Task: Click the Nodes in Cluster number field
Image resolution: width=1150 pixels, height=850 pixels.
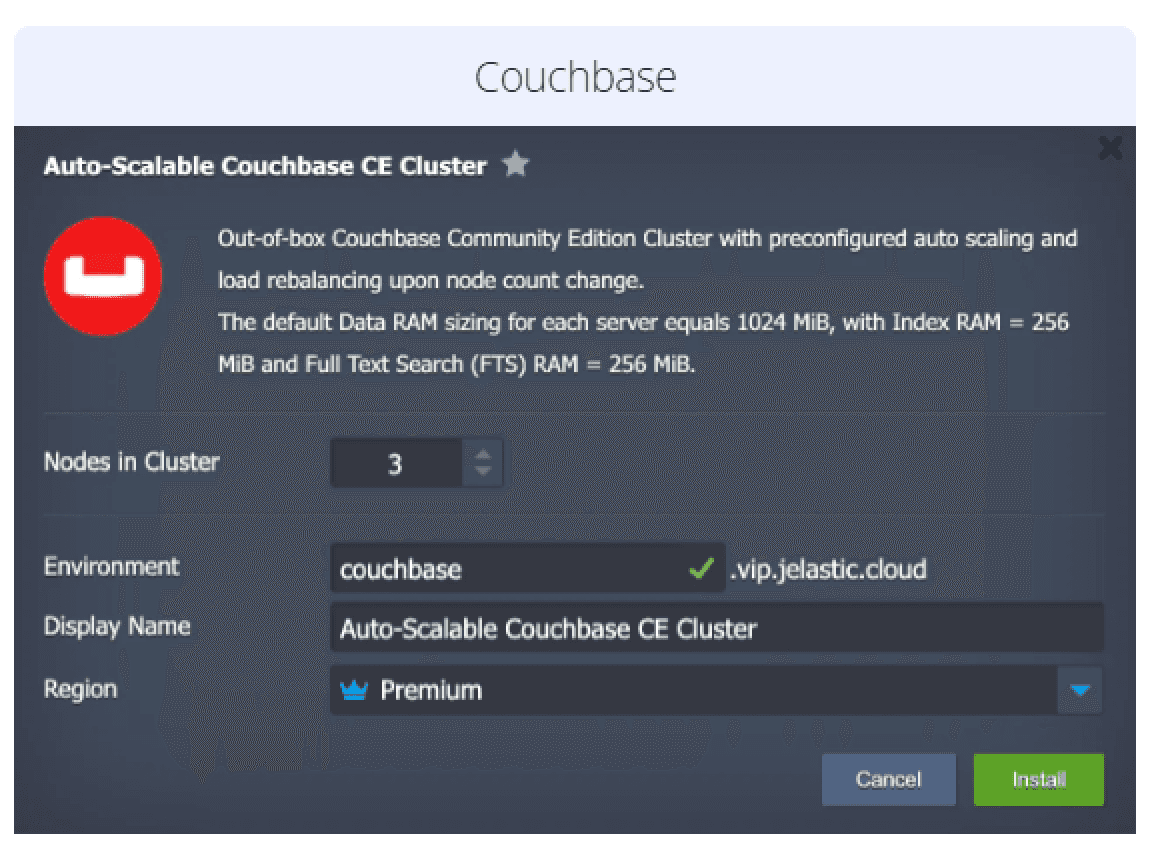Action: click(x=396, y=463)
